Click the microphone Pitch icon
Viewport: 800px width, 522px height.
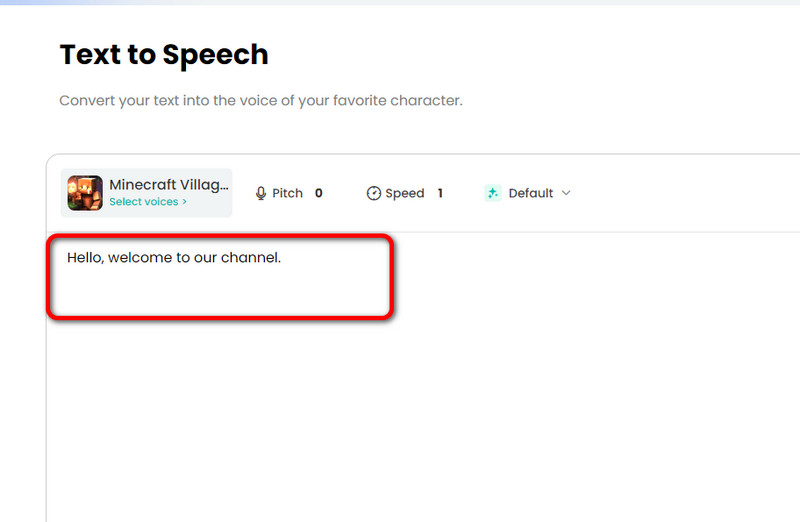261,193
